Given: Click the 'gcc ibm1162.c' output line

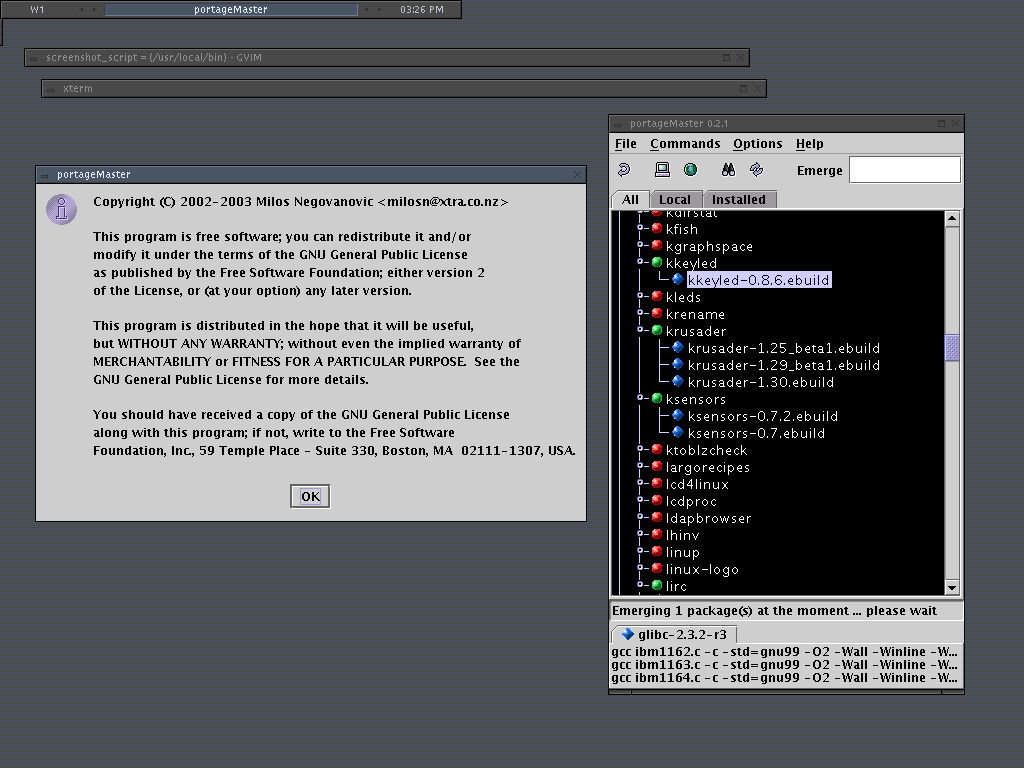Looking at the screenshot, I should pos(784,652).
